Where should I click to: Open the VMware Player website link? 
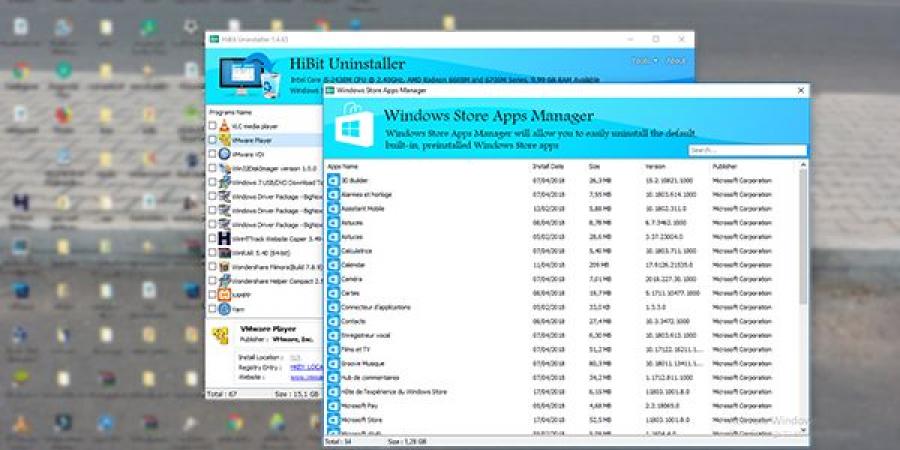[x=306, y=377]
